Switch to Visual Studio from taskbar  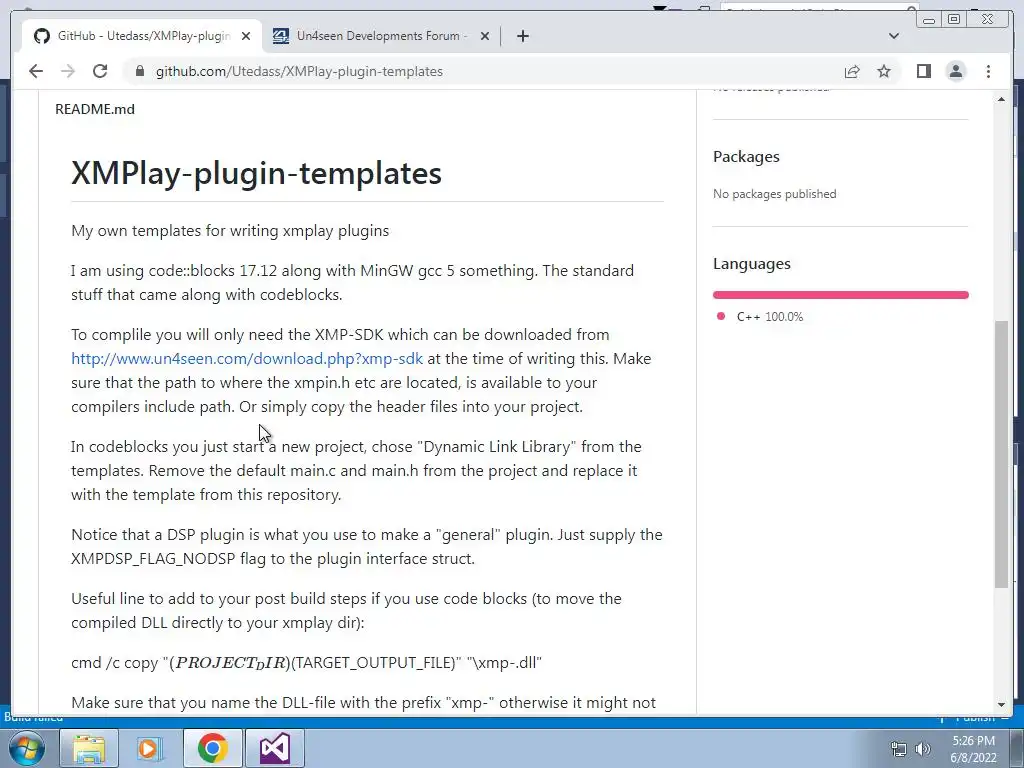[x=274, y=748]
